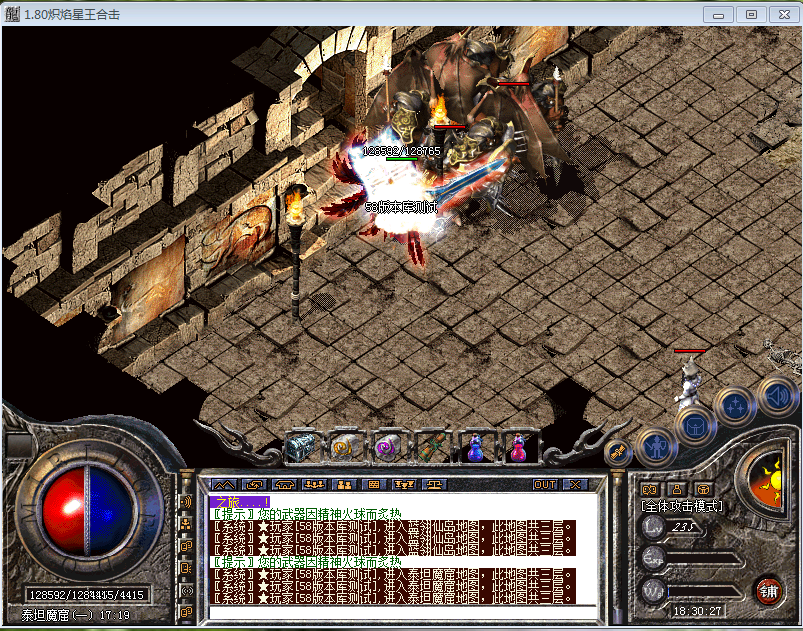Use the purple swirl scroll stone in the belt
The image size is (803, 631).
click(x=389, y=447)
